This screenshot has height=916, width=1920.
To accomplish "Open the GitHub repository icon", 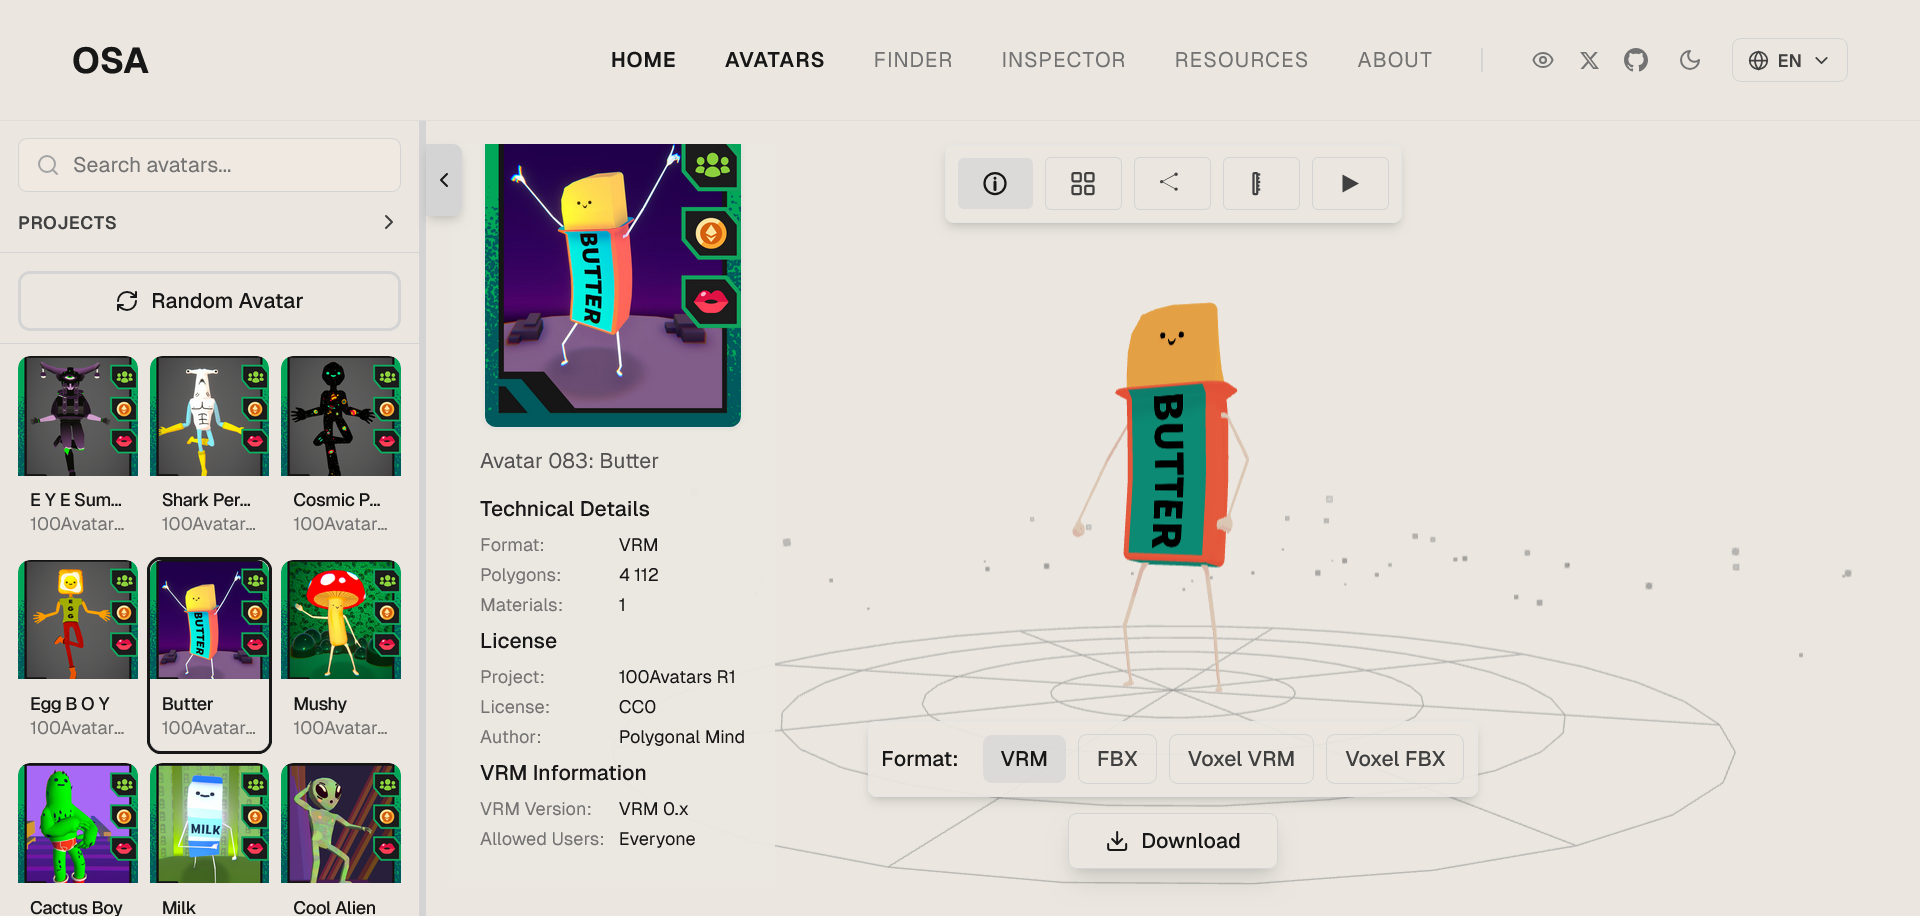I will click(x=1636, y=60).
